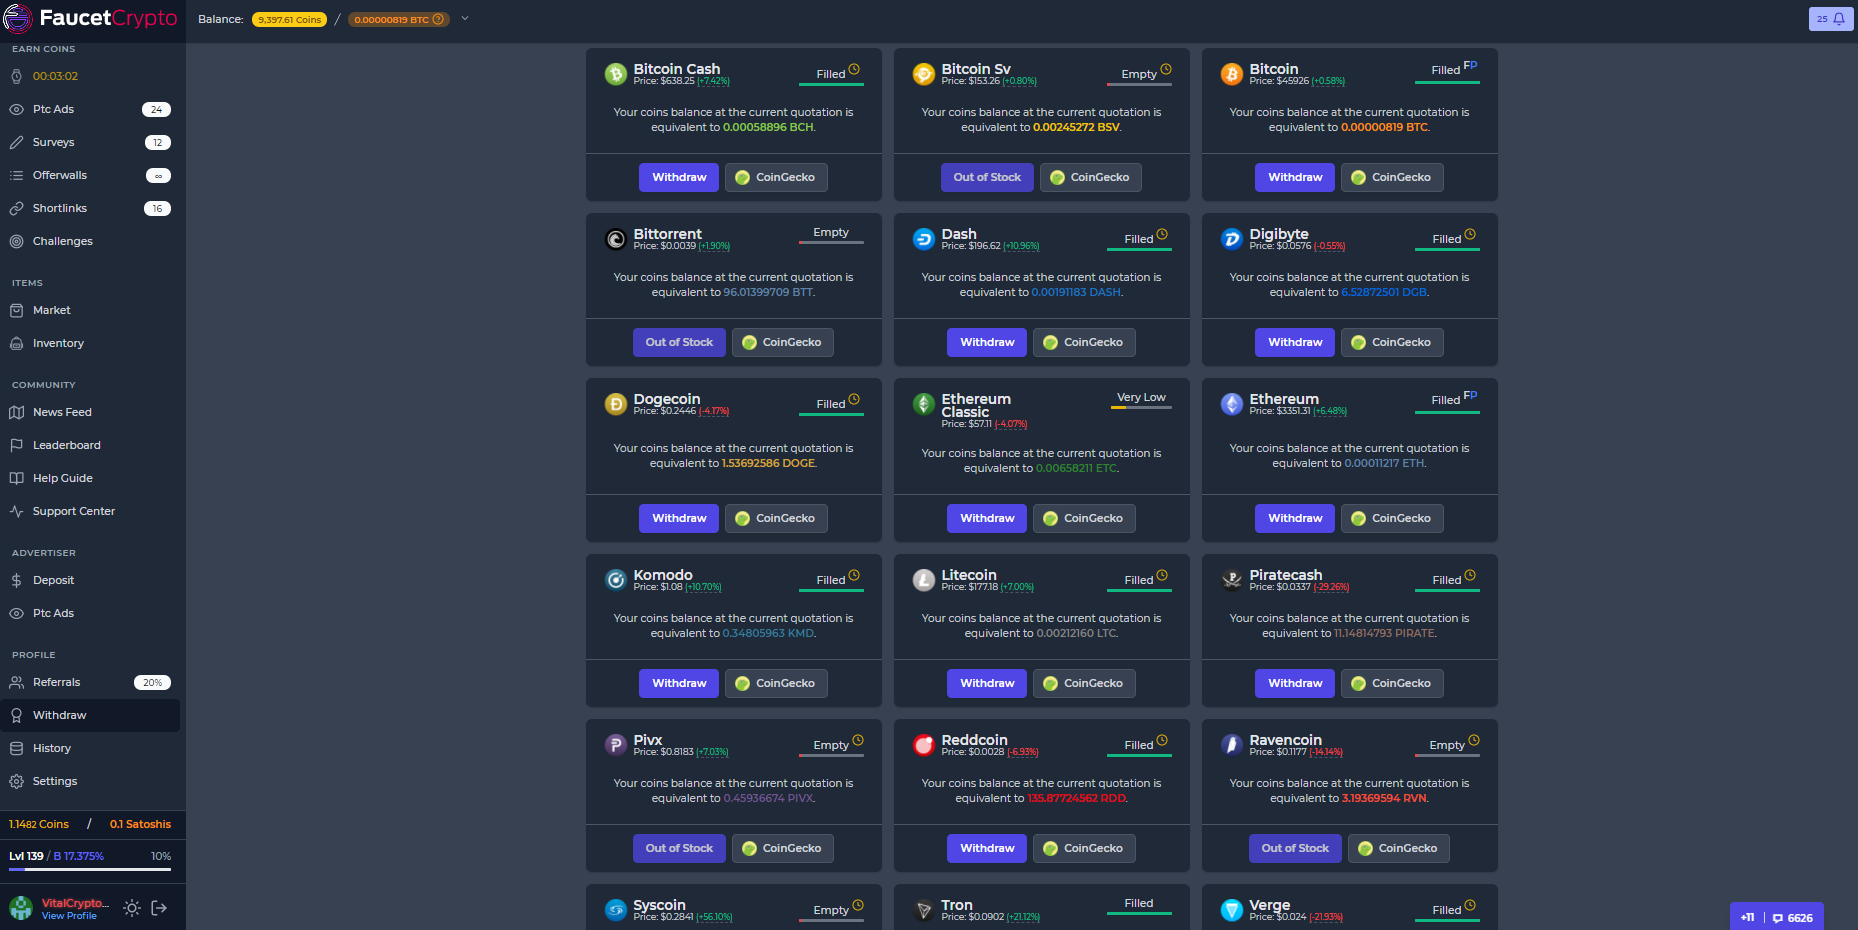Expand the balance dropdown chevron
This screenshot has width=1858, height=930.
[x=465, y=18]
